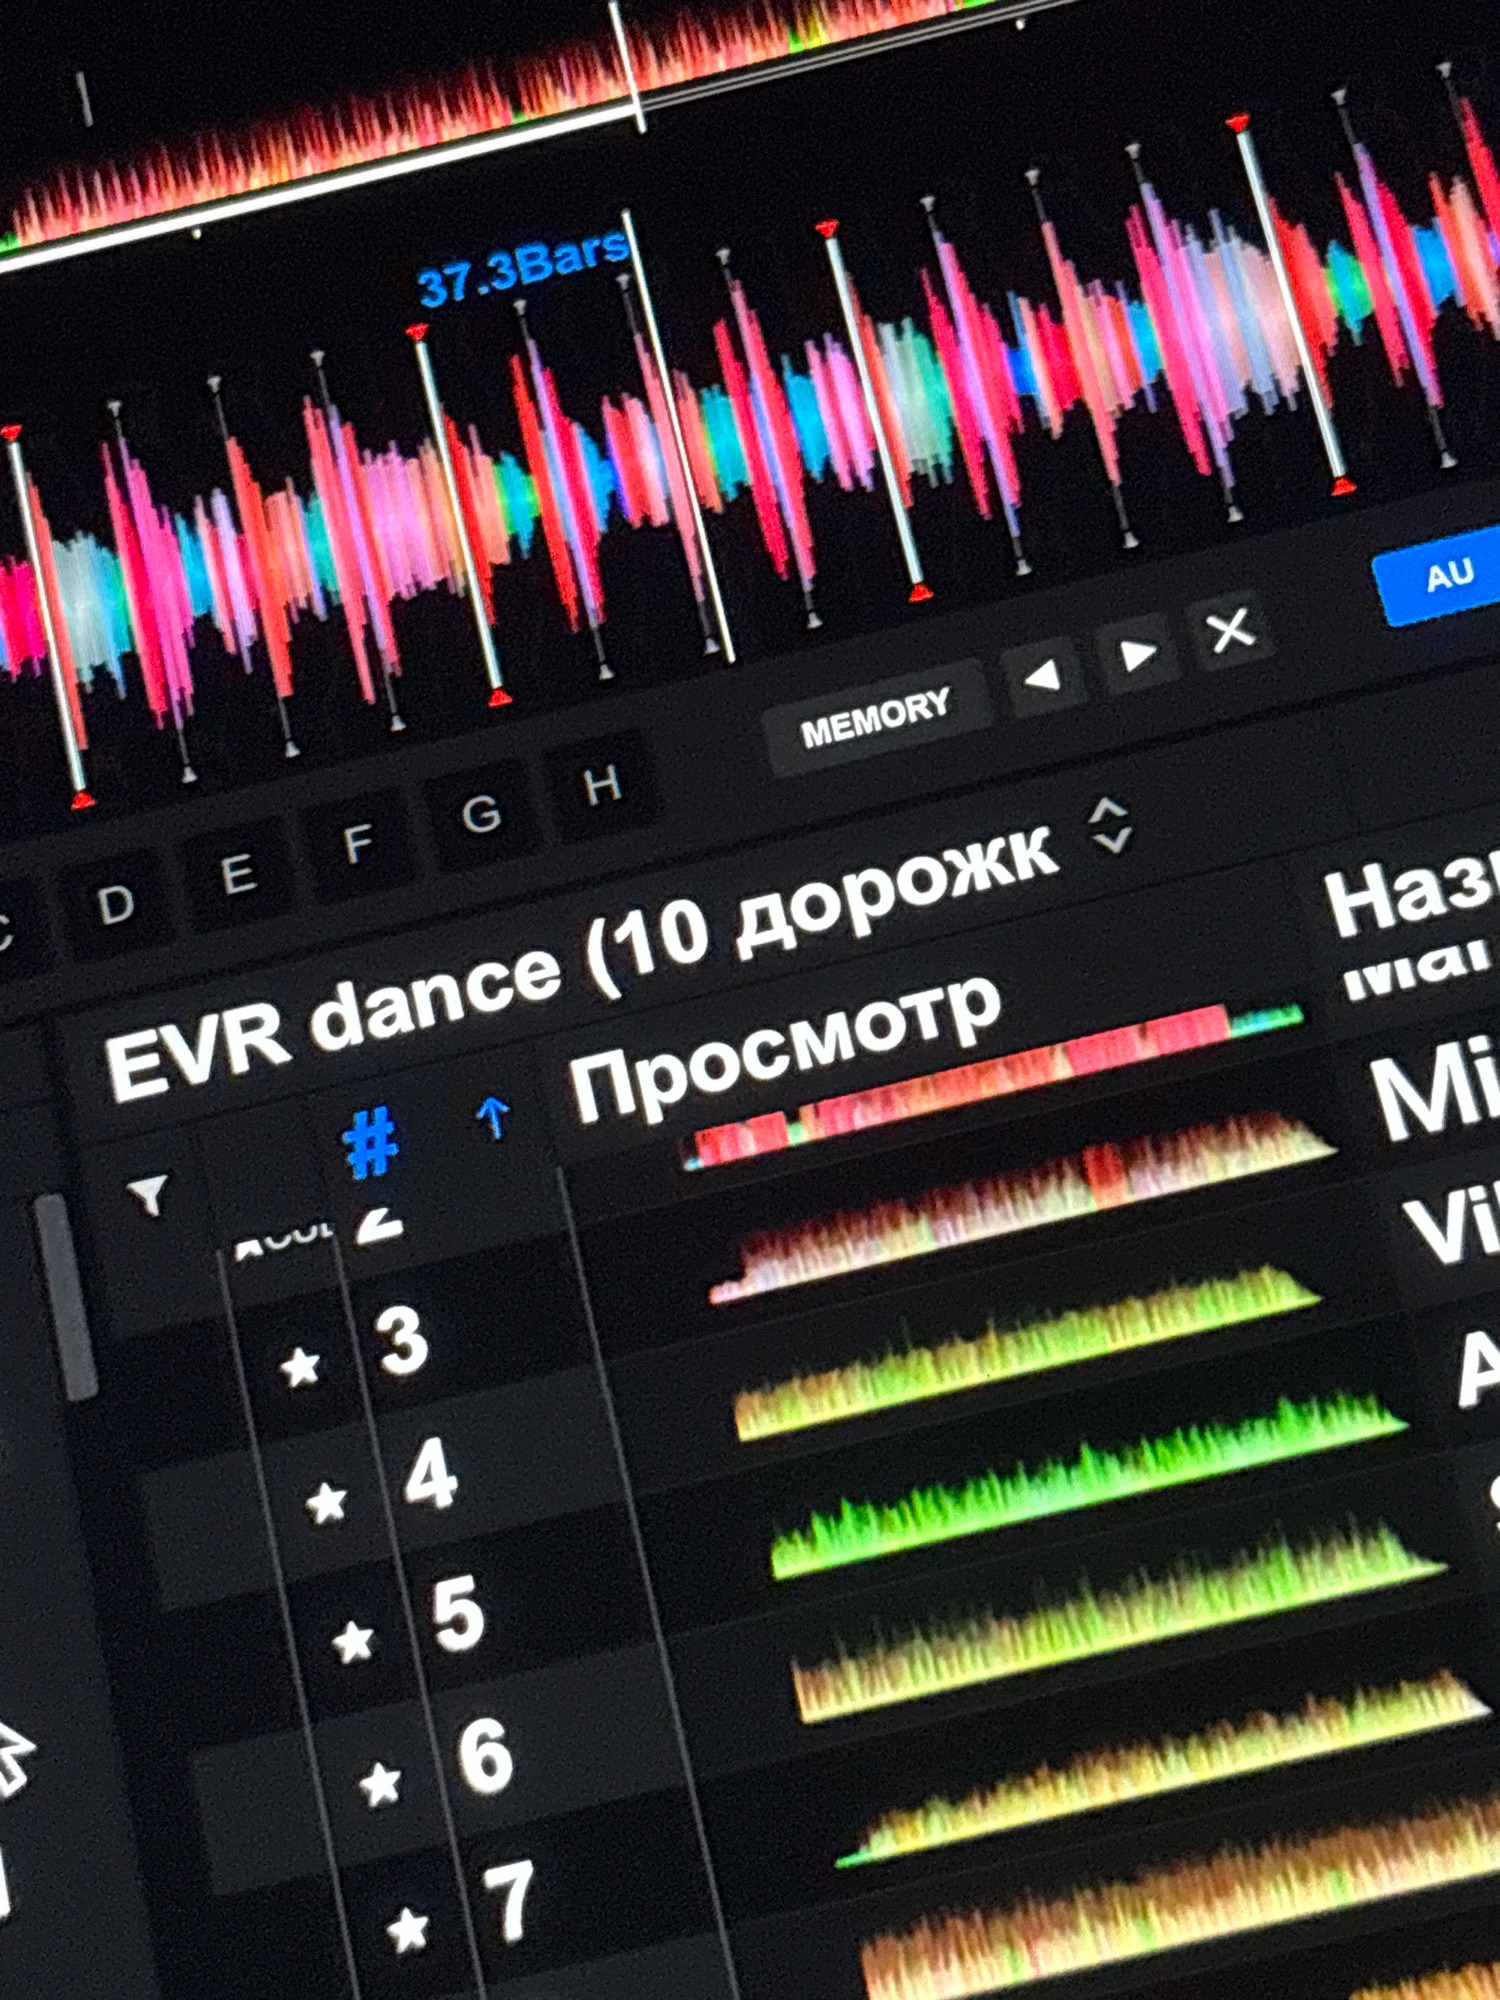Select track number 5 in the list
The height and width of the screenshot is (2000, 1500).
[x=458, y=1612]
